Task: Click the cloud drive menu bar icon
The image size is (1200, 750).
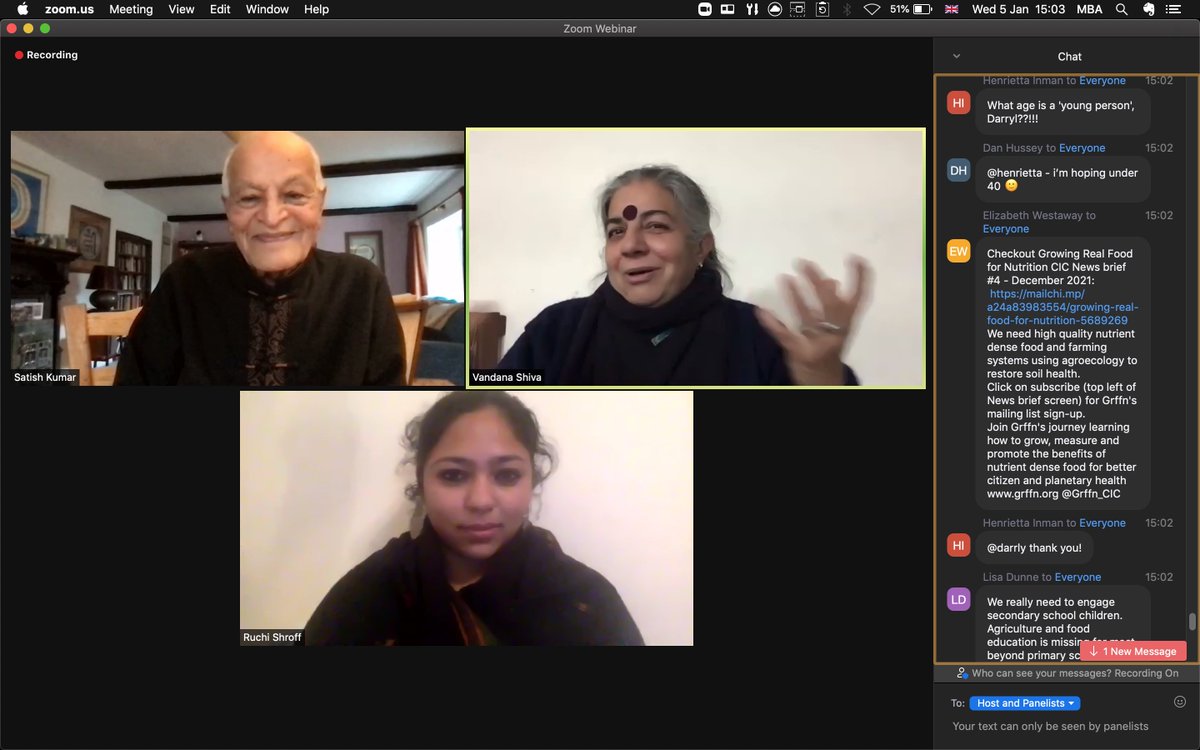Action: point(774,9)
